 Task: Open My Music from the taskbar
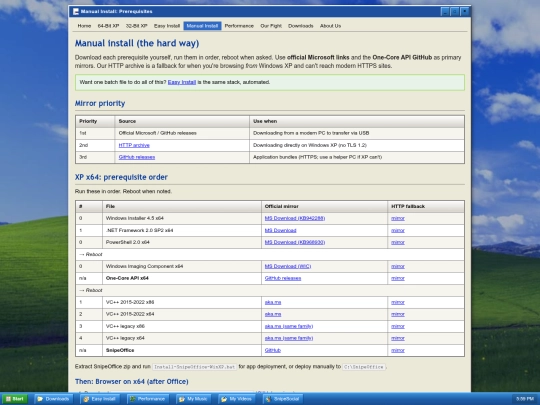point(194,399)
